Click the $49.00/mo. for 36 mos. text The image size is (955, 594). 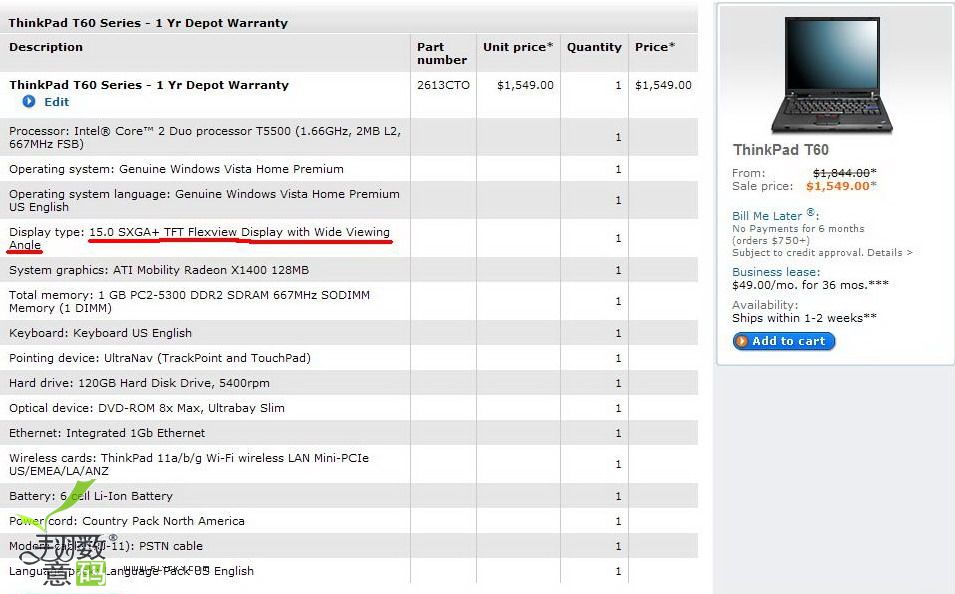810,285
